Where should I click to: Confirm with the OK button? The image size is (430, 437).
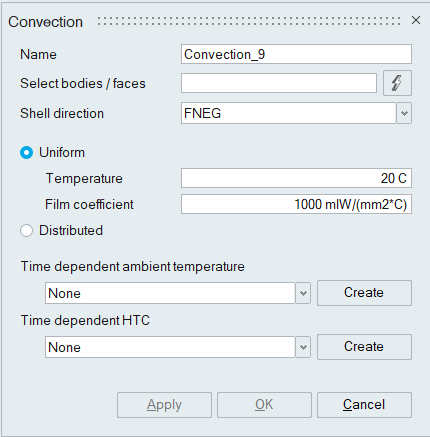[x=264, y=405]
